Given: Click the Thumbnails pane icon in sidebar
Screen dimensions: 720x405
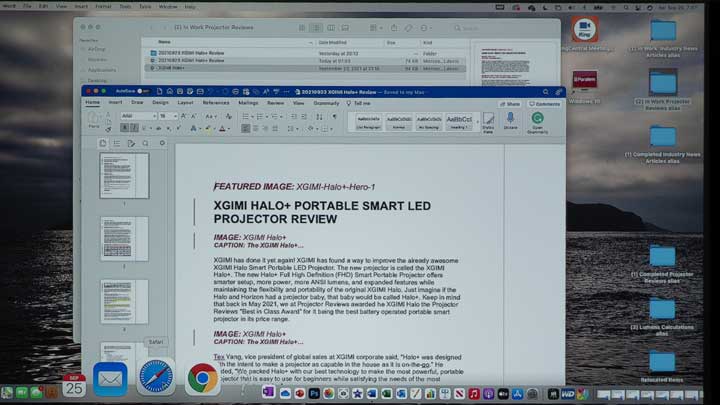Looking at the screenshot, I should pos(102,143).
